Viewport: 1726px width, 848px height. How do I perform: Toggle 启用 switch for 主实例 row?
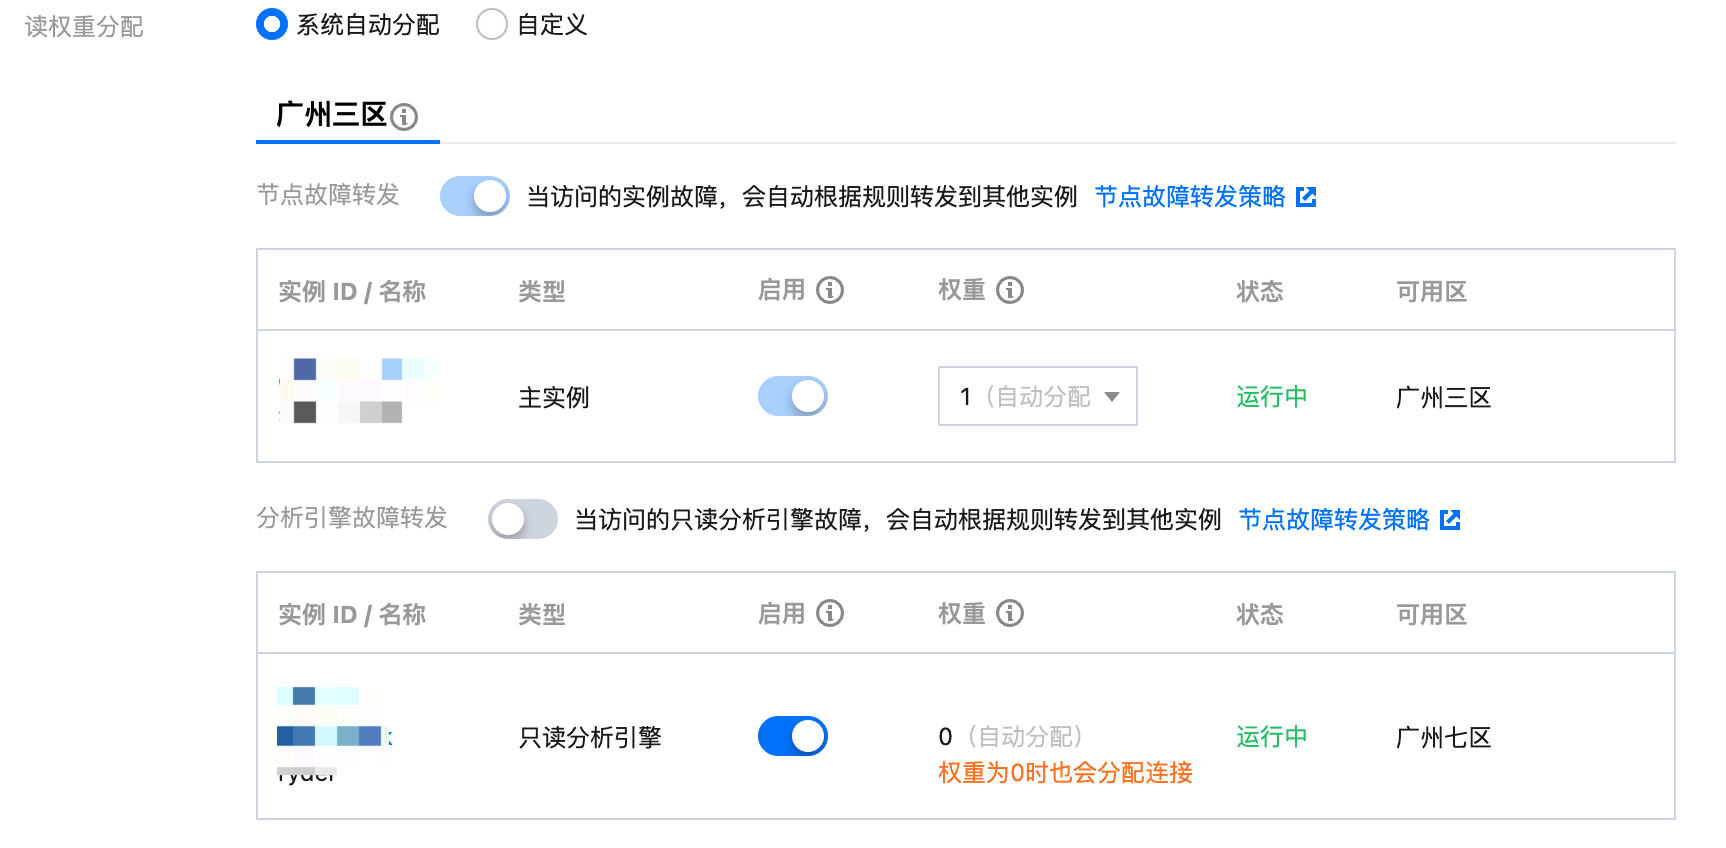pyautogui.click(x=792, y=396)
